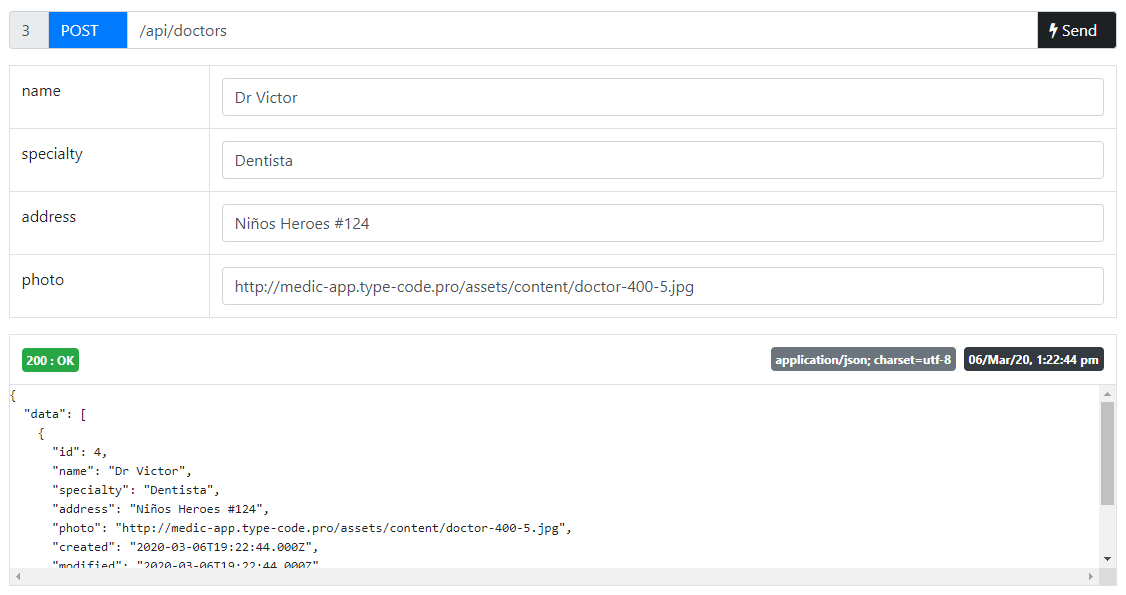Viewport: 1126px width, 595px height.
Task: Click the 200 : OK status badge
Action: tap(50, 360)
